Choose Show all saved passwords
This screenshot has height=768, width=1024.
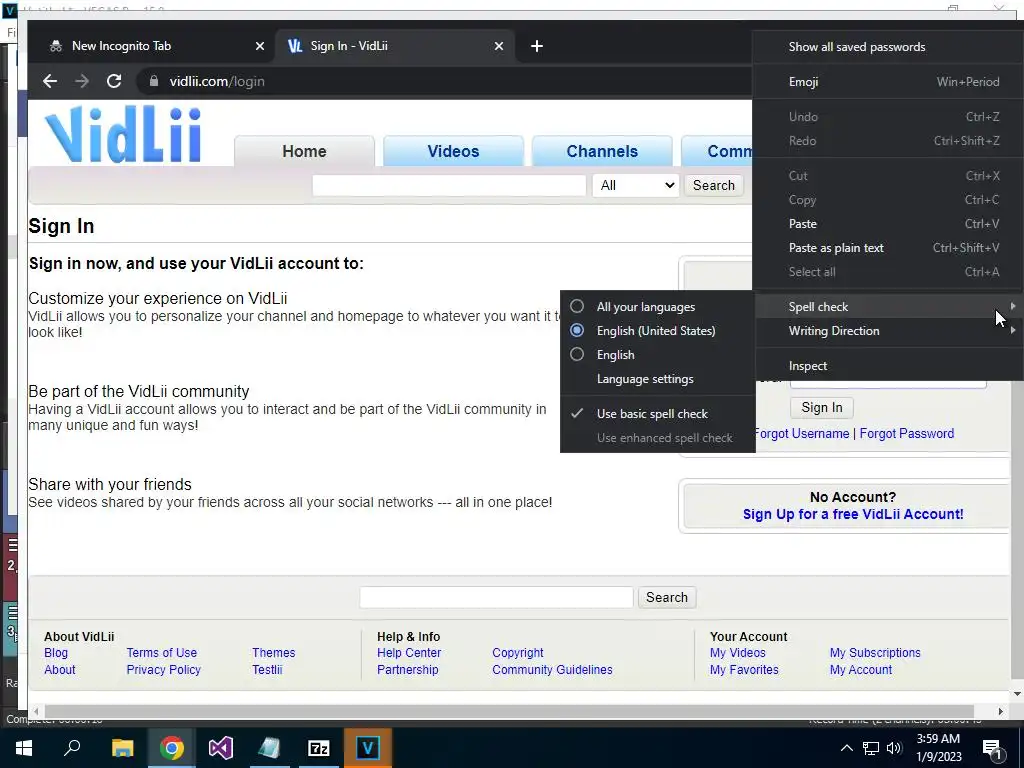coord(888,46)
